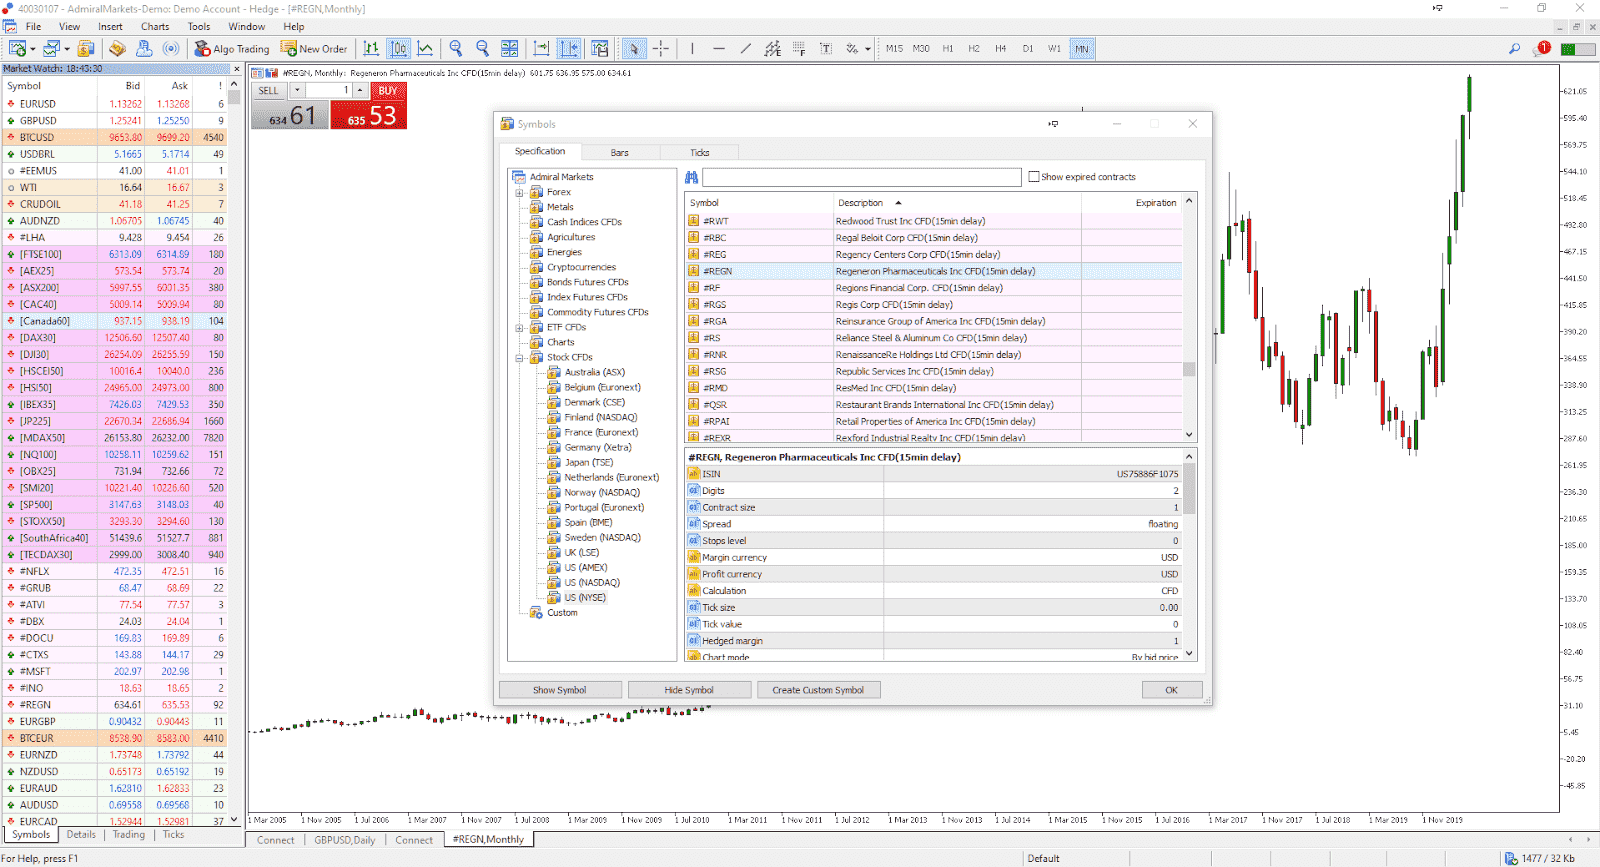Set timeframe to W1

[x=1054, y=48]
